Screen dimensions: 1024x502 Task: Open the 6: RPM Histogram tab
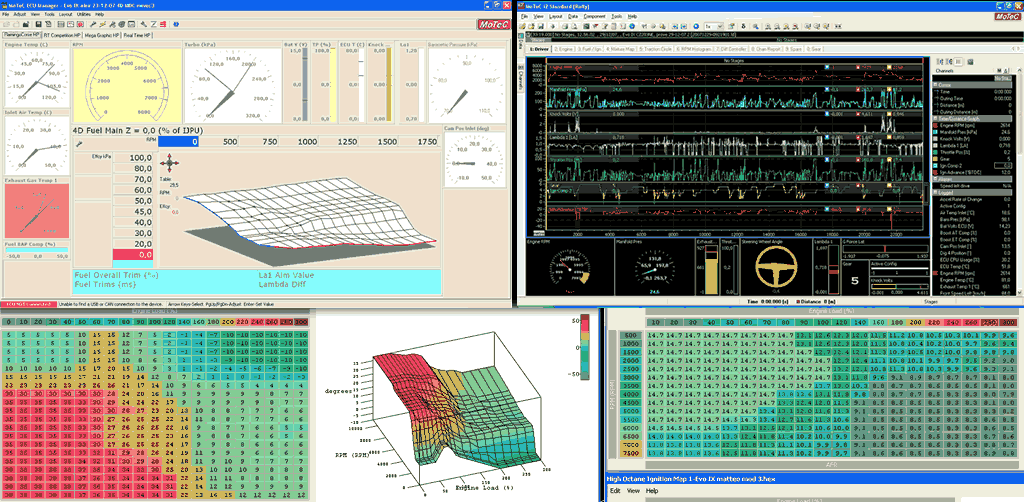(694, 49)
